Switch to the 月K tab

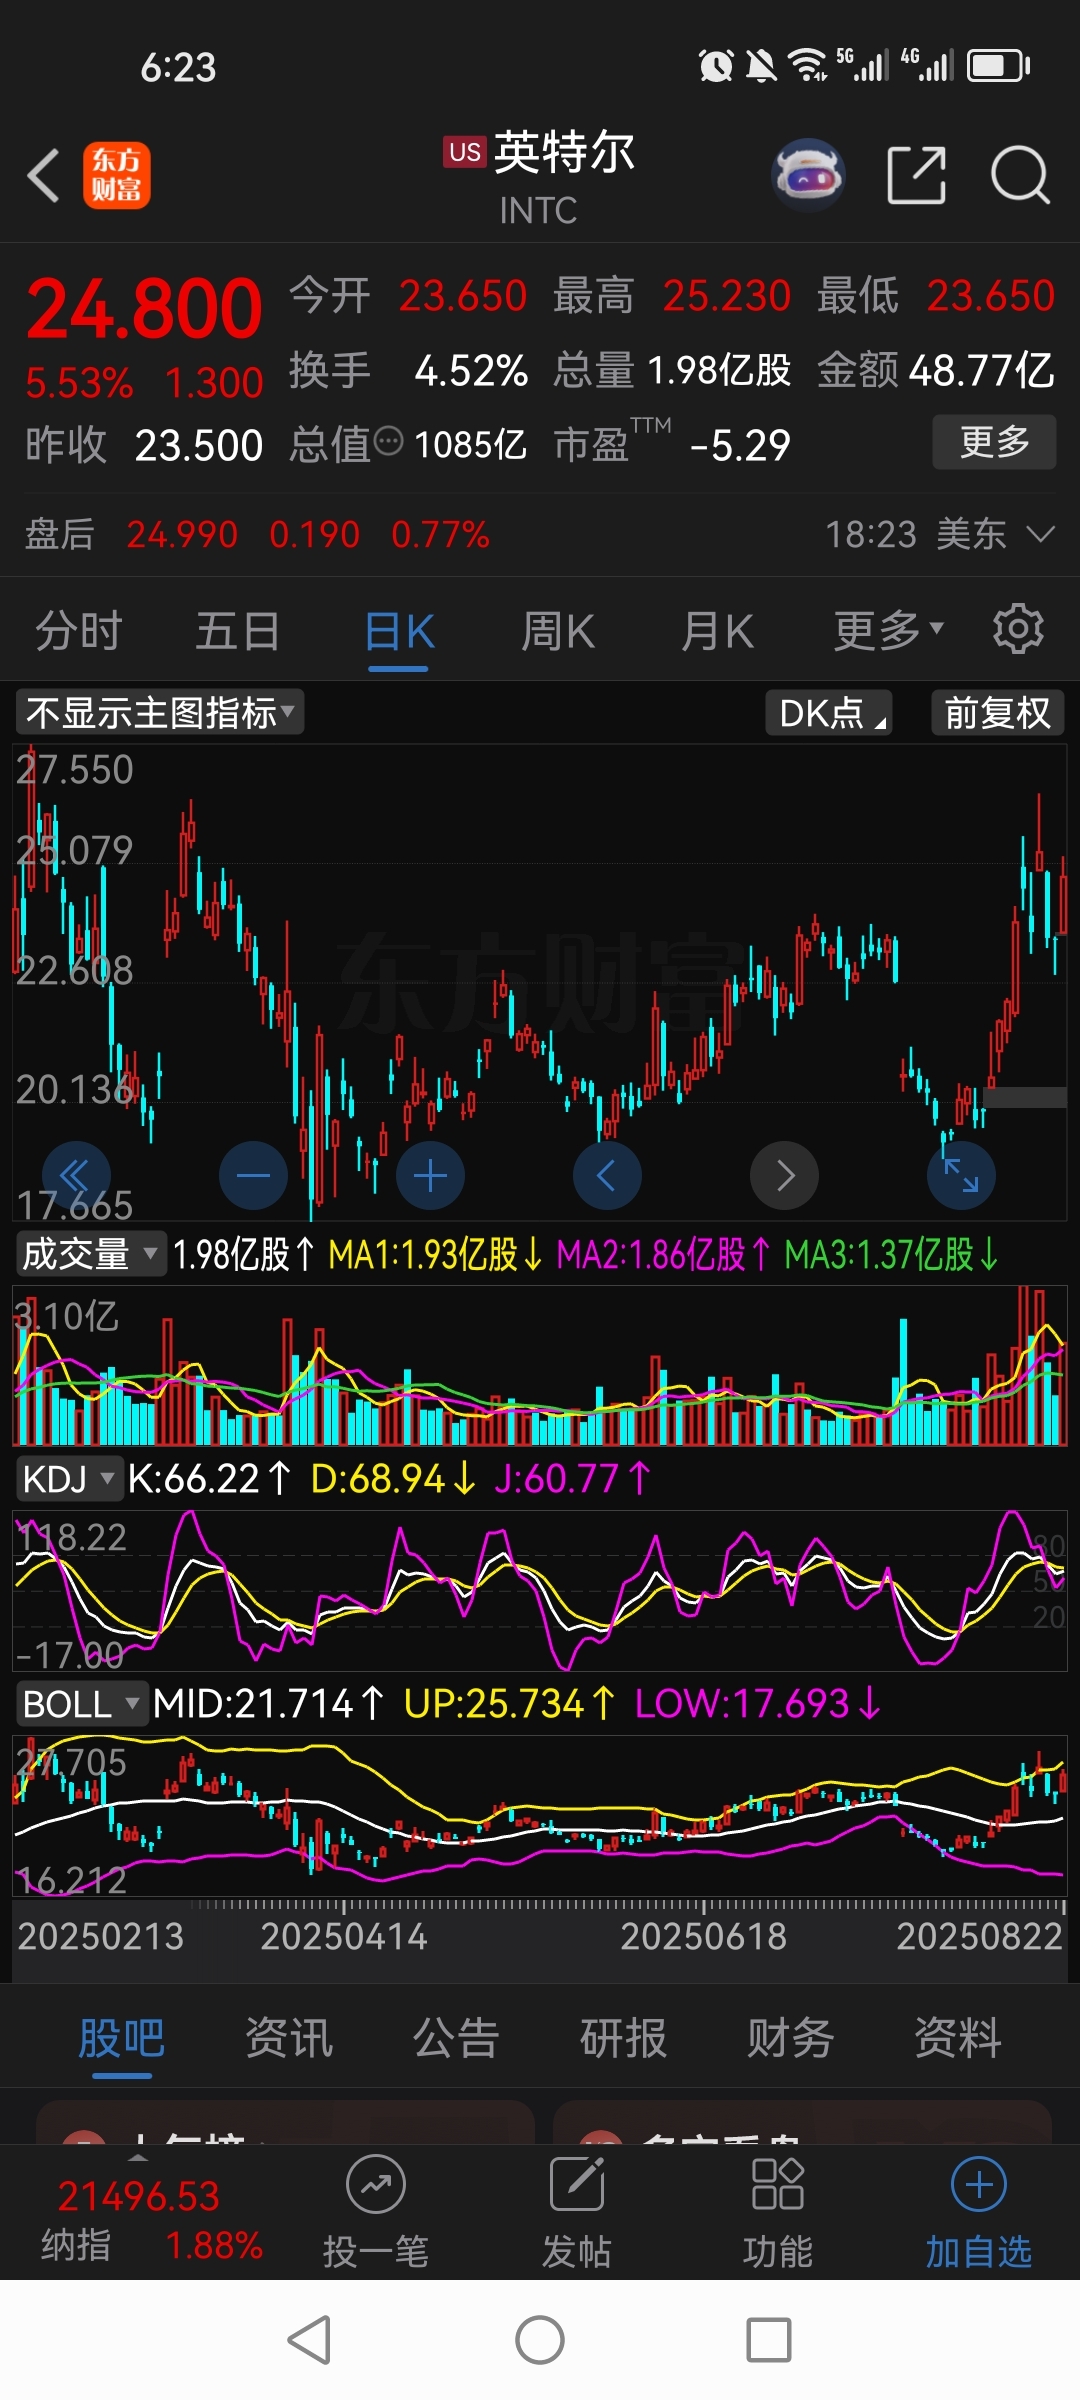[717, 631]
